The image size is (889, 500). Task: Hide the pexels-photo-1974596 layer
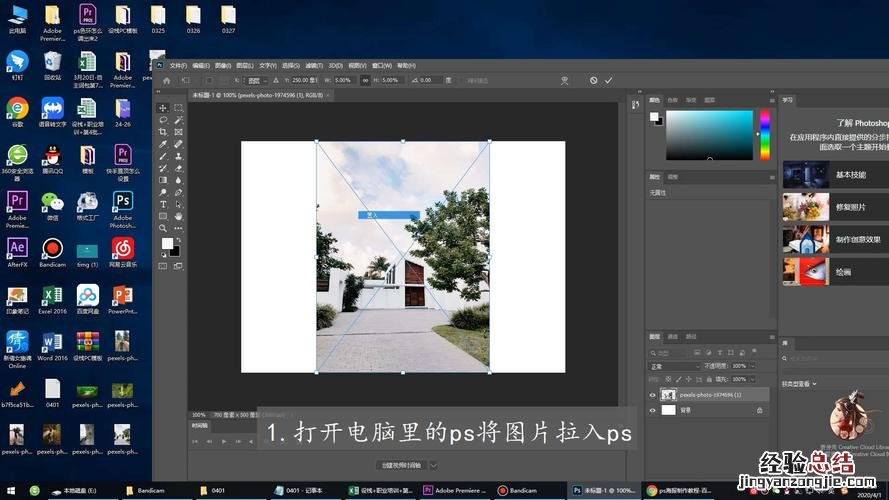point(652,395)
